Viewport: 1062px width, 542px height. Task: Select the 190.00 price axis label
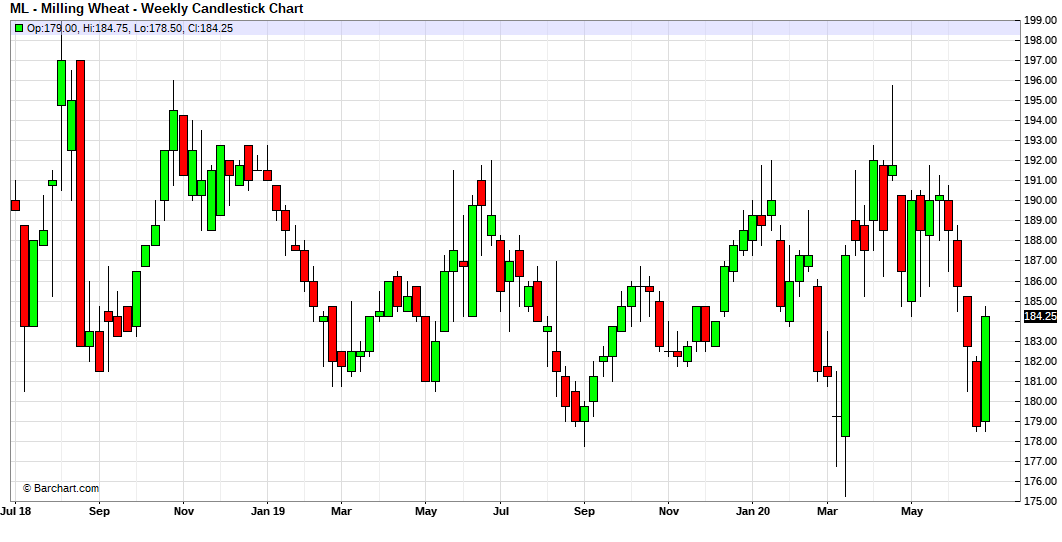pos(1038,200)
